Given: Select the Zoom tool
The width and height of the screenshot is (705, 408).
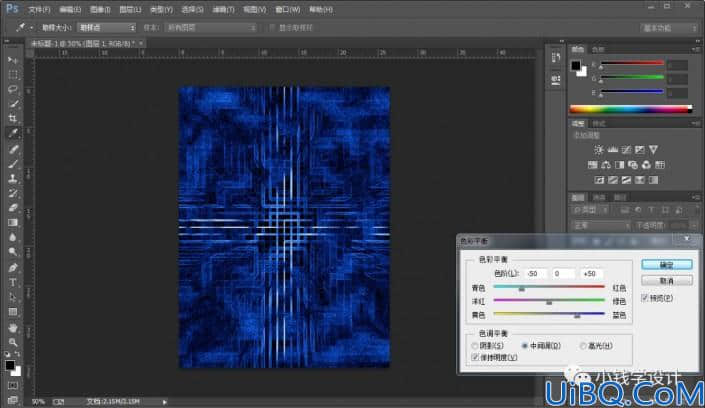Looking at the screenshot, I should tap(13, 342).
